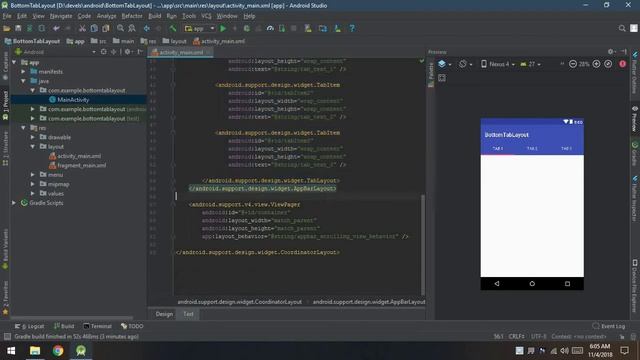This screenshot has height=360, width=640.
Task: Open the Terminal tool window
Action: coord(97,326)
